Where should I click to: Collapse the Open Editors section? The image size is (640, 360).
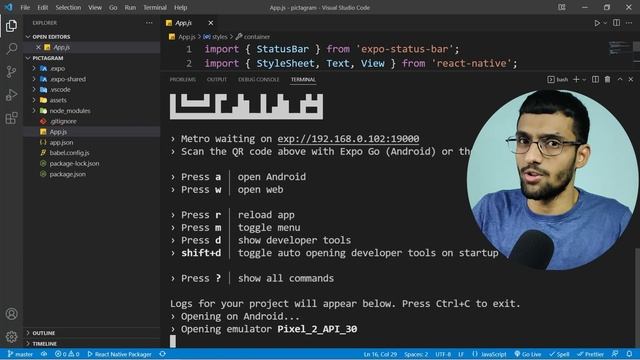[x=92, y=37]
